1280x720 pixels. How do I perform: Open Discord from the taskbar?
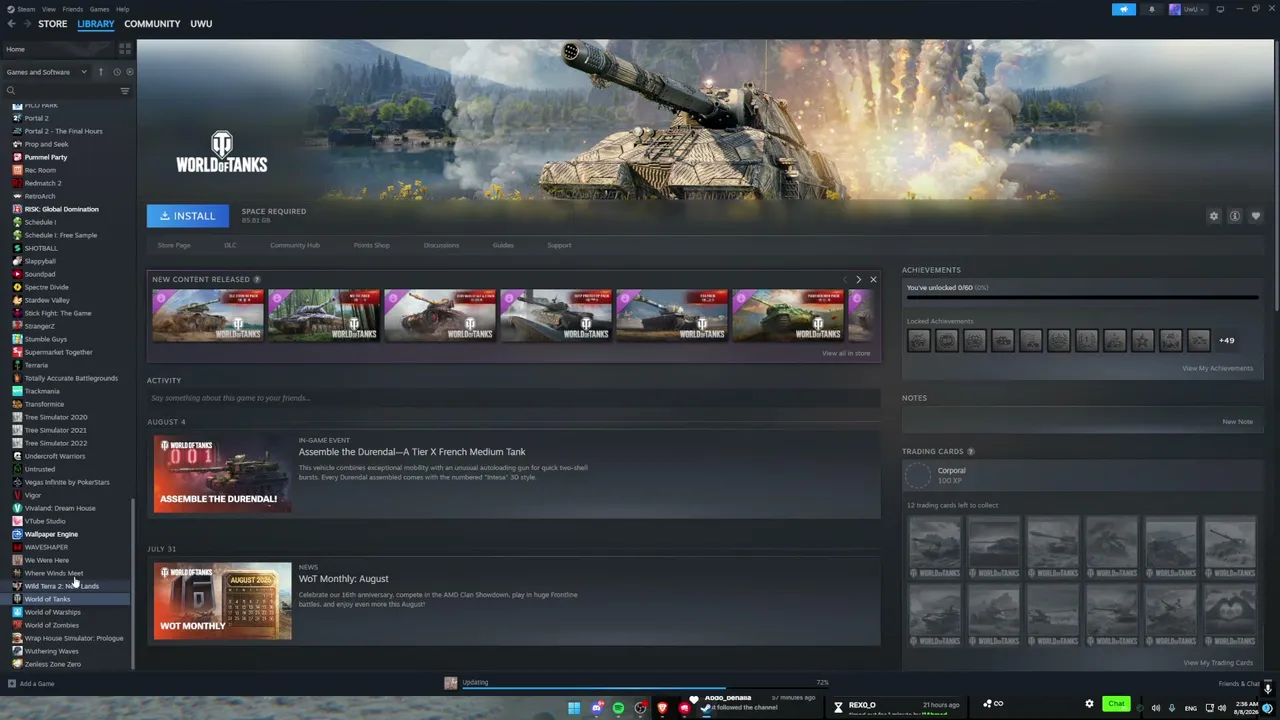[x=596, y=708]
